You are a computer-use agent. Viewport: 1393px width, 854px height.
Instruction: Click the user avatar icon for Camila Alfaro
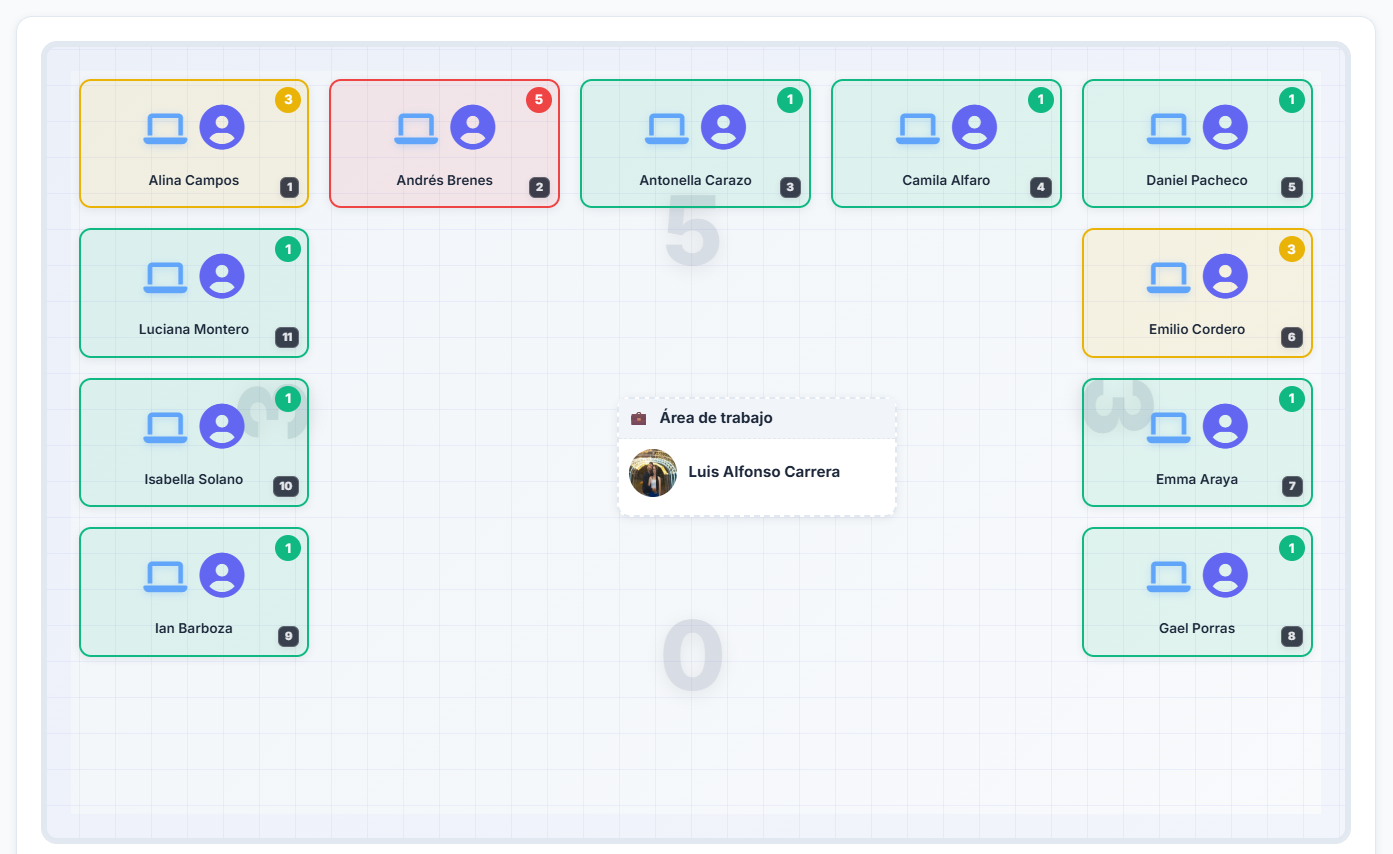coord(974,127)
